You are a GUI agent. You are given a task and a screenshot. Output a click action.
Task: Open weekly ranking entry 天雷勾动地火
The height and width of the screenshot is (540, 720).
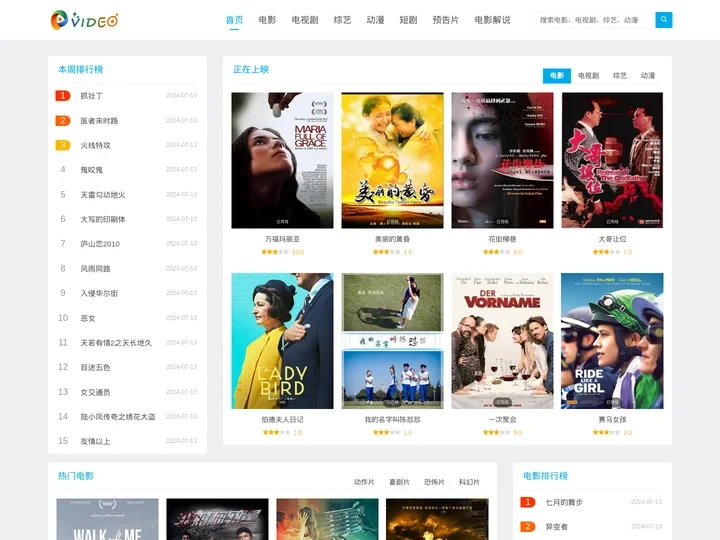(x=103, y=195)
